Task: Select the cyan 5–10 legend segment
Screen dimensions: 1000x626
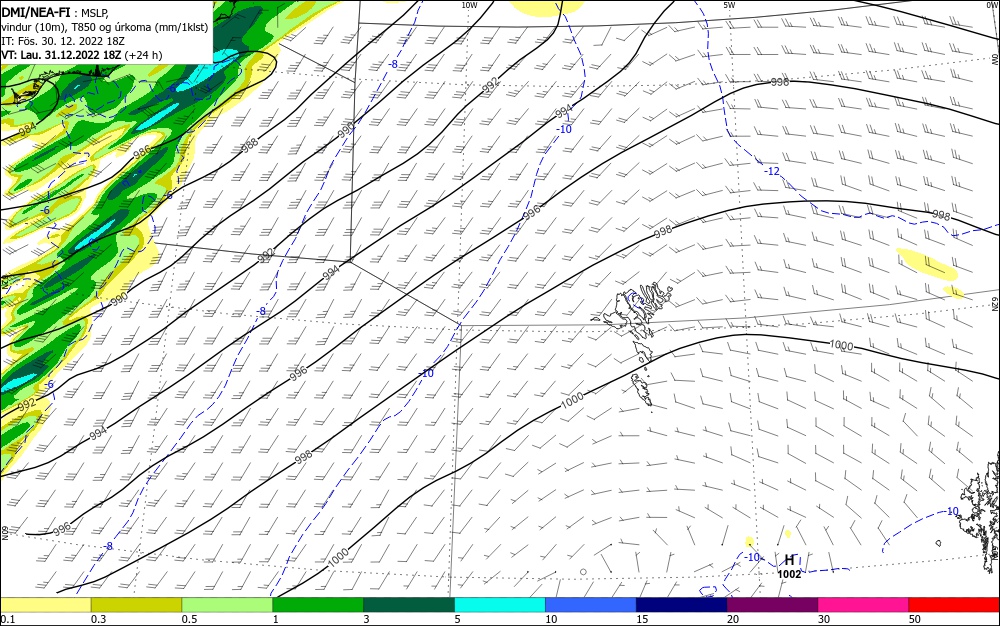Action: [500, 605]
